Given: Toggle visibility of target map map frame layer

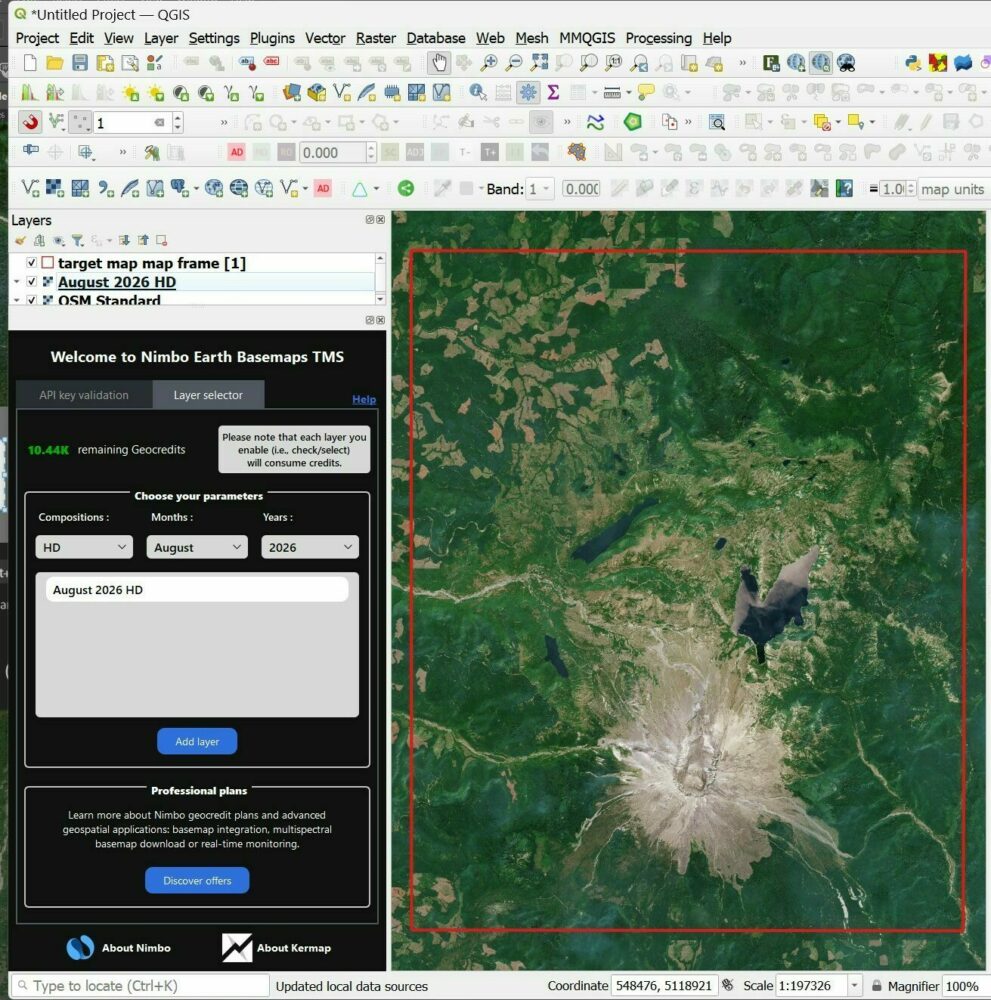Looking at the screenshot, I should pyautogui.click(x=31, y=263).
